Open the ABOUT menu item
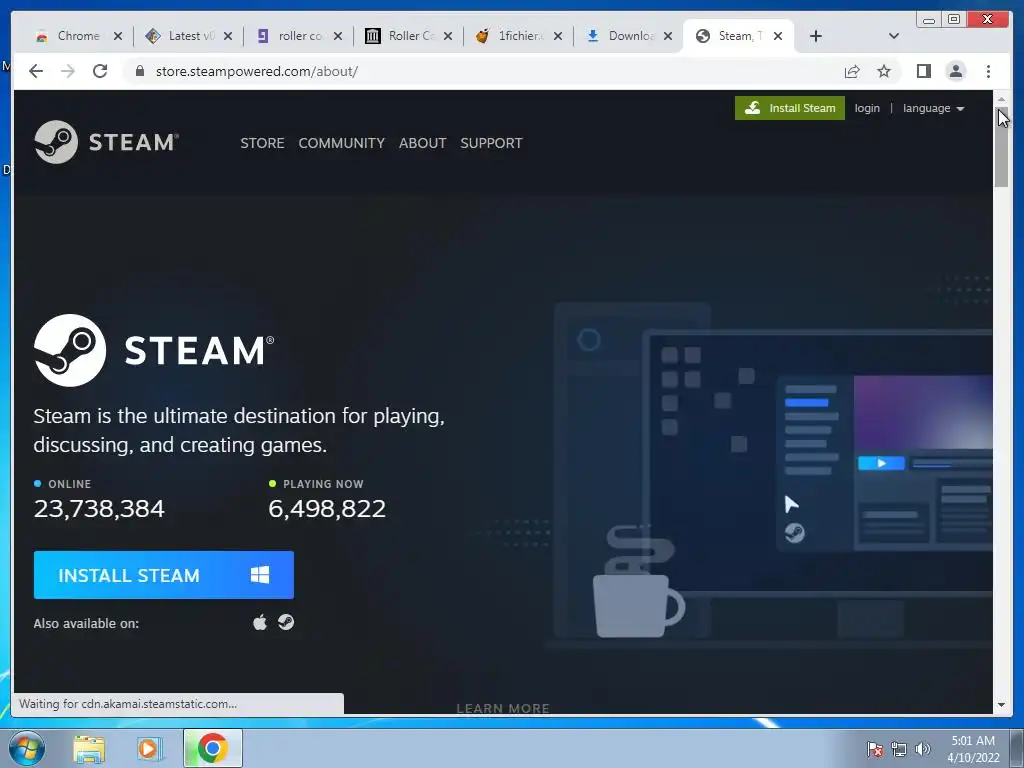This screenshot has width=1024, height=768. [x=423, y=143]
